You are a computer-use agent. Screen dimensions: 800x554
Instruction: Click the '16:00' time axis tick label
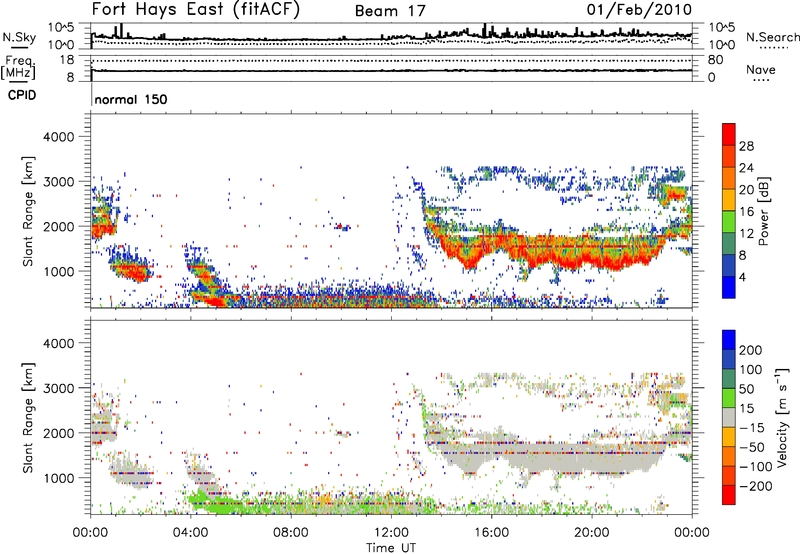(491, 533)
